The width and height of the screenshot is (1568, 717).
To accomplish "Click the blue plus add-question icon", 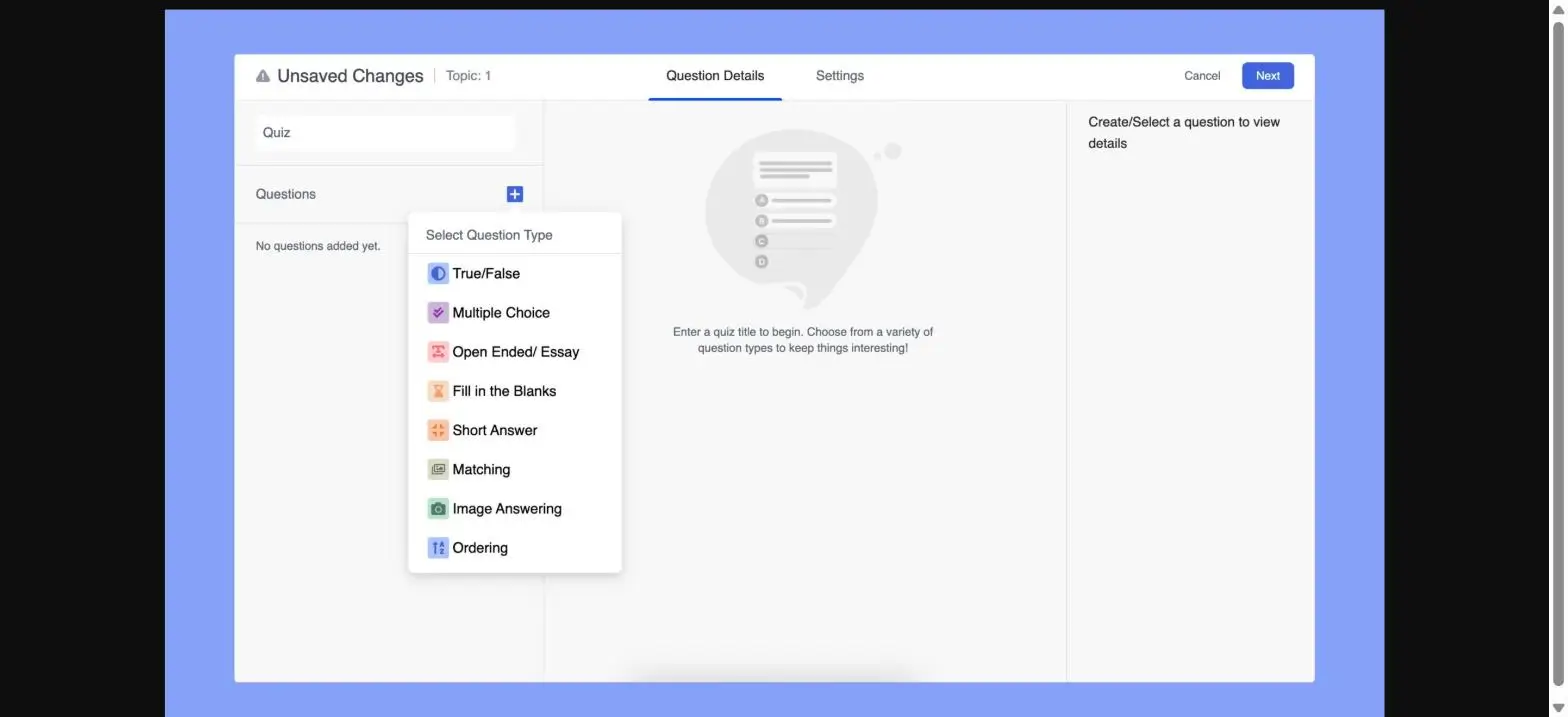I will (x=515, y=194).
